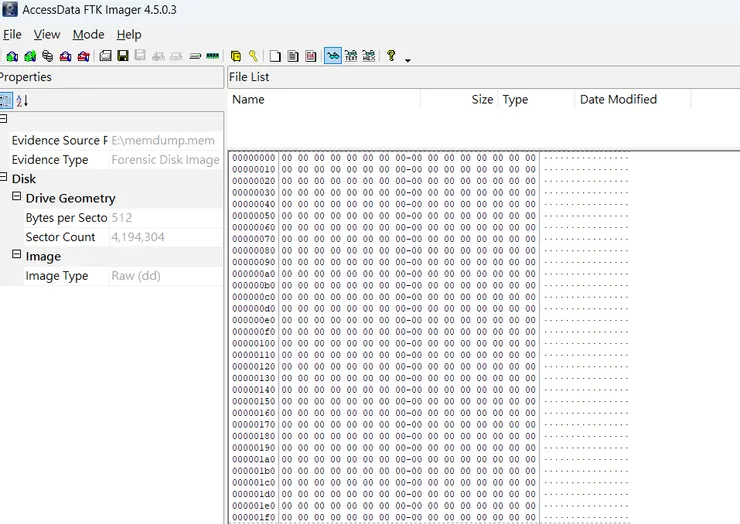Image resolution: width=740 pixels, height=524 pixels.
Task: Switch viewer to Hex mode button
Action: click(x=369, y=56)
